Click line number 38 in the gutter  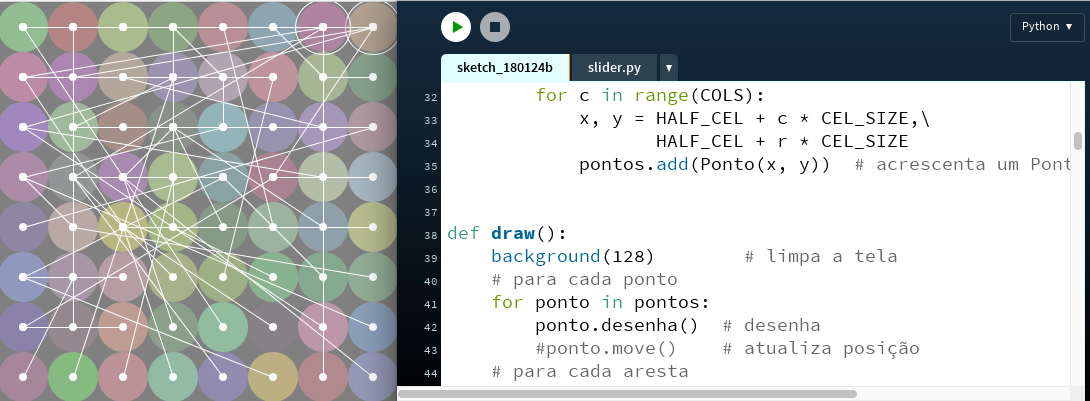(431, 235)
